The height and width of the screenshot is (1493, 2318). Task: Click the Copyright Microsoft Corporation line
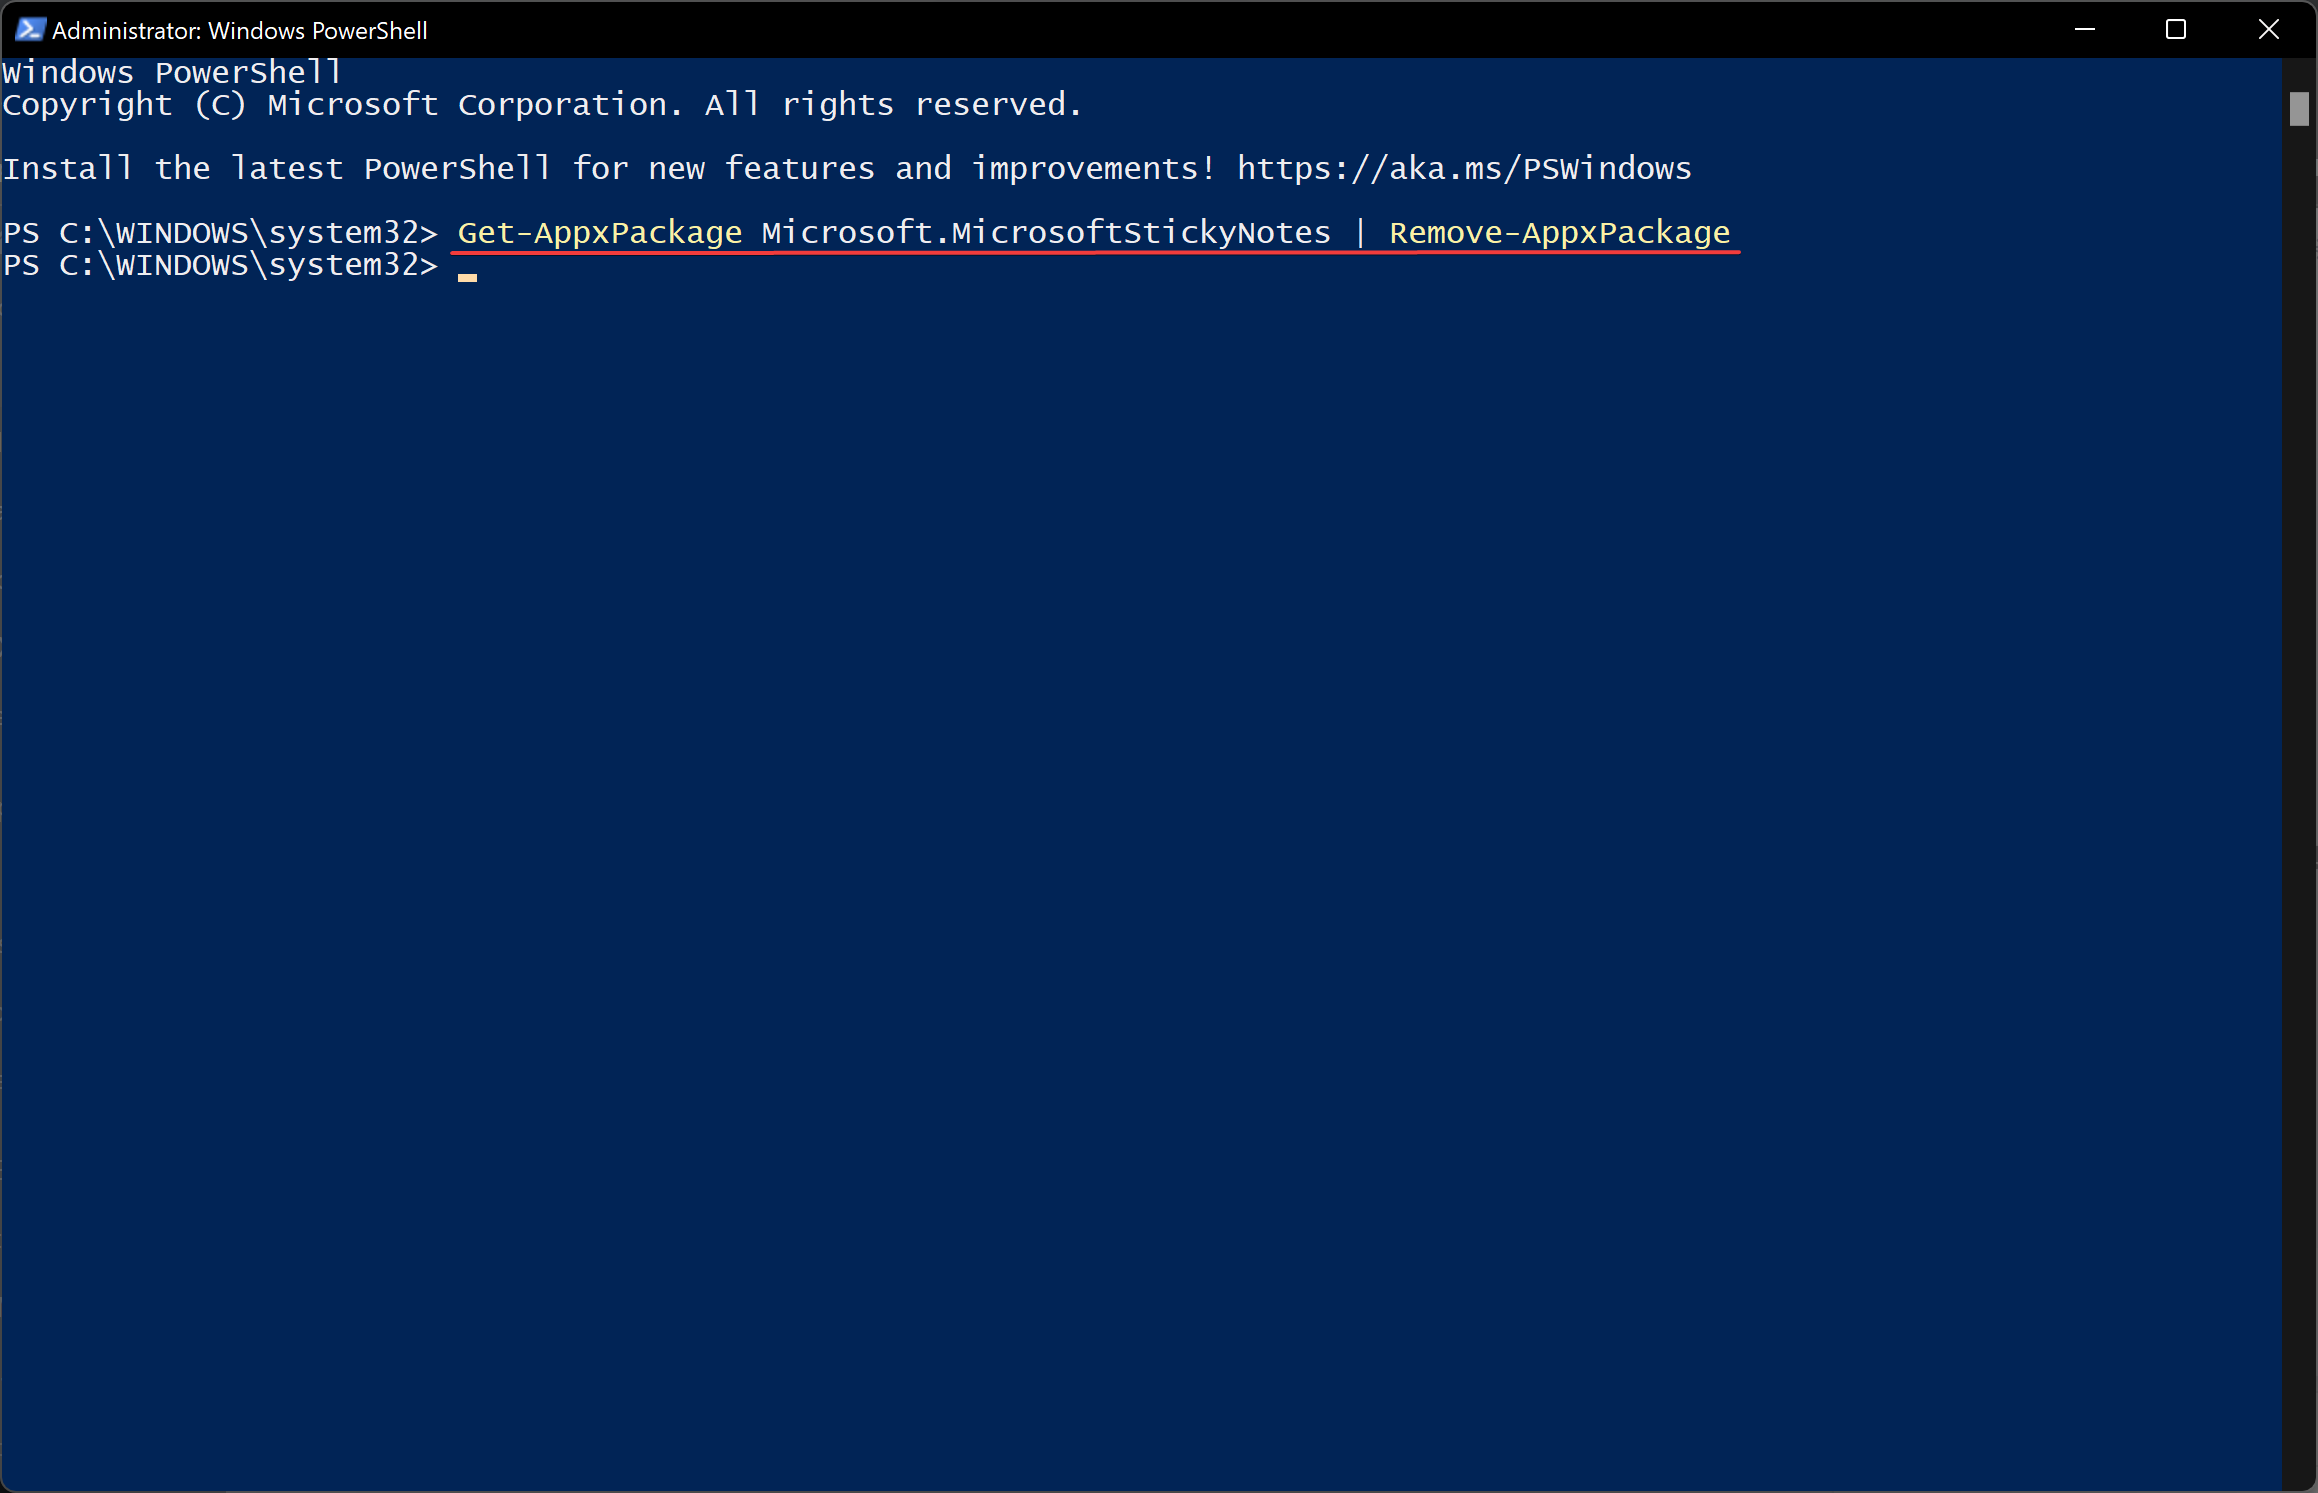click(x=542, y=104)
